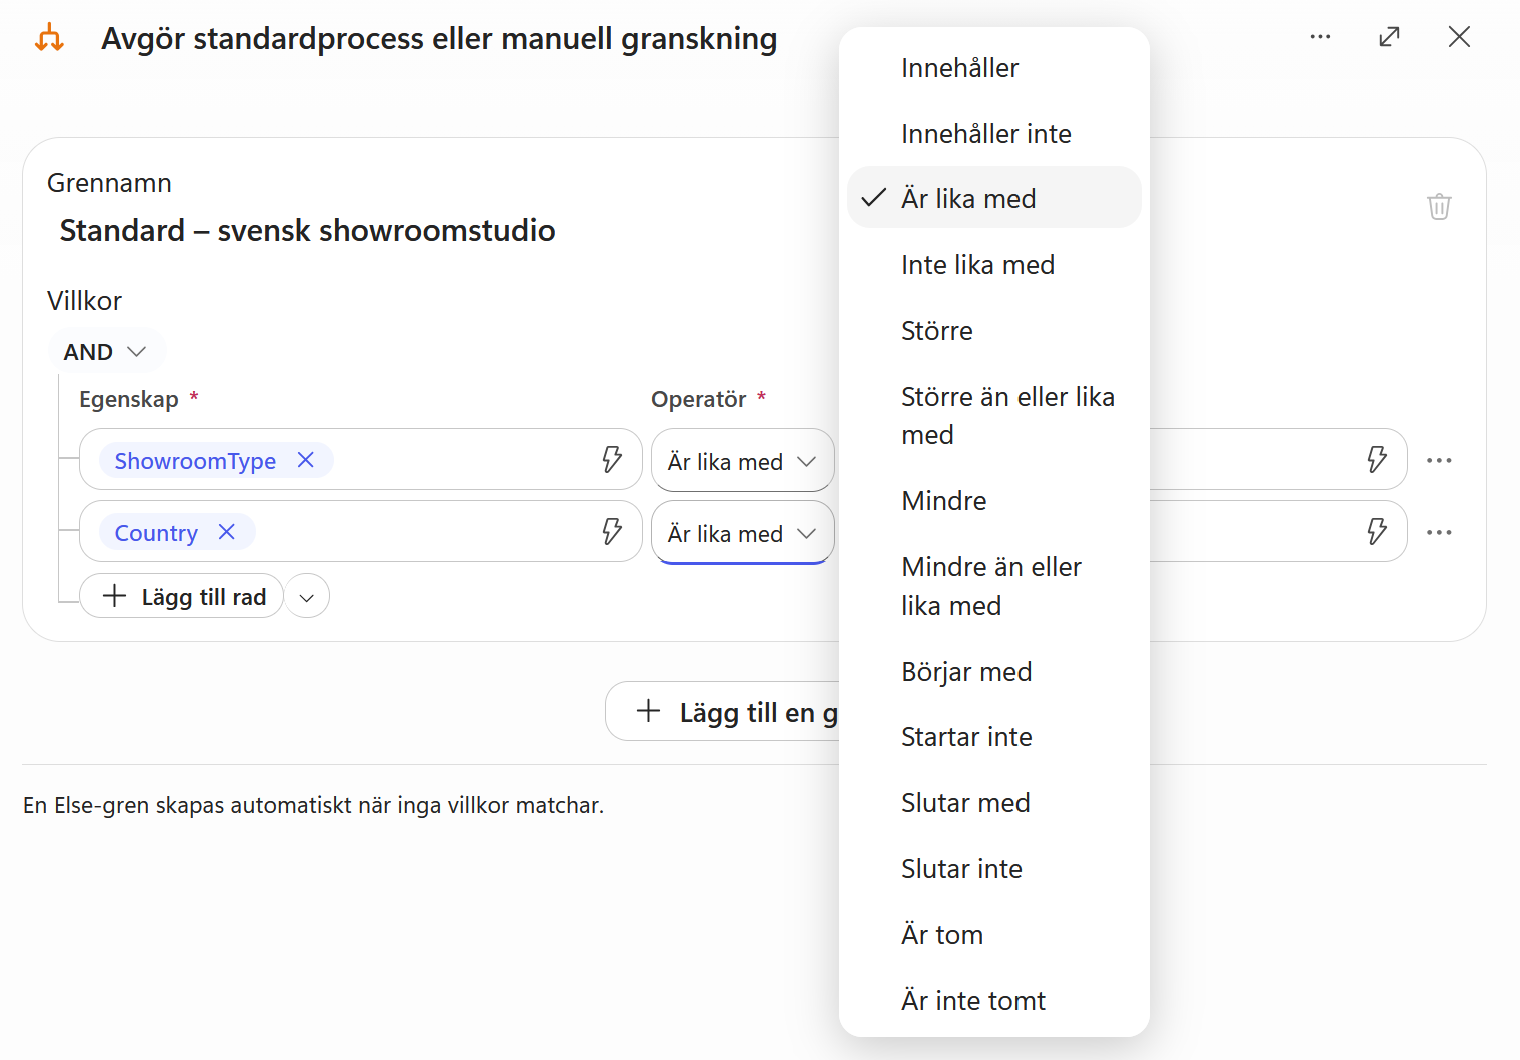
Task: Select Slutar med operator
Action: coord(994,803)
